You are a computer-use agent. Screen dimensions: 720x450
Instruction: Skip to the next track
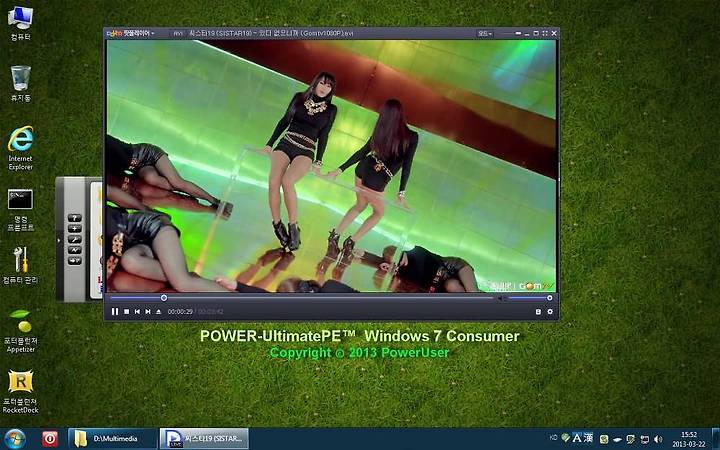click(x=148, y=311)
